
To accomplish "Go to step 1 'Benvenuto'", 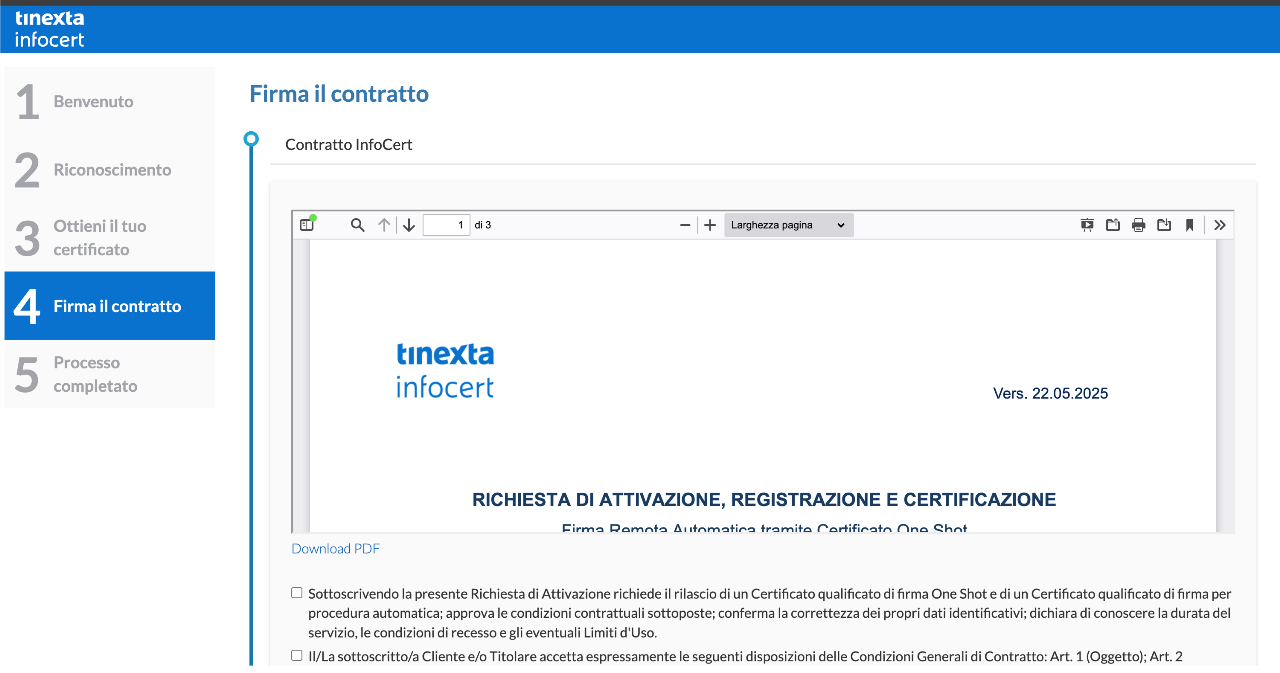I will coord(109,102).
